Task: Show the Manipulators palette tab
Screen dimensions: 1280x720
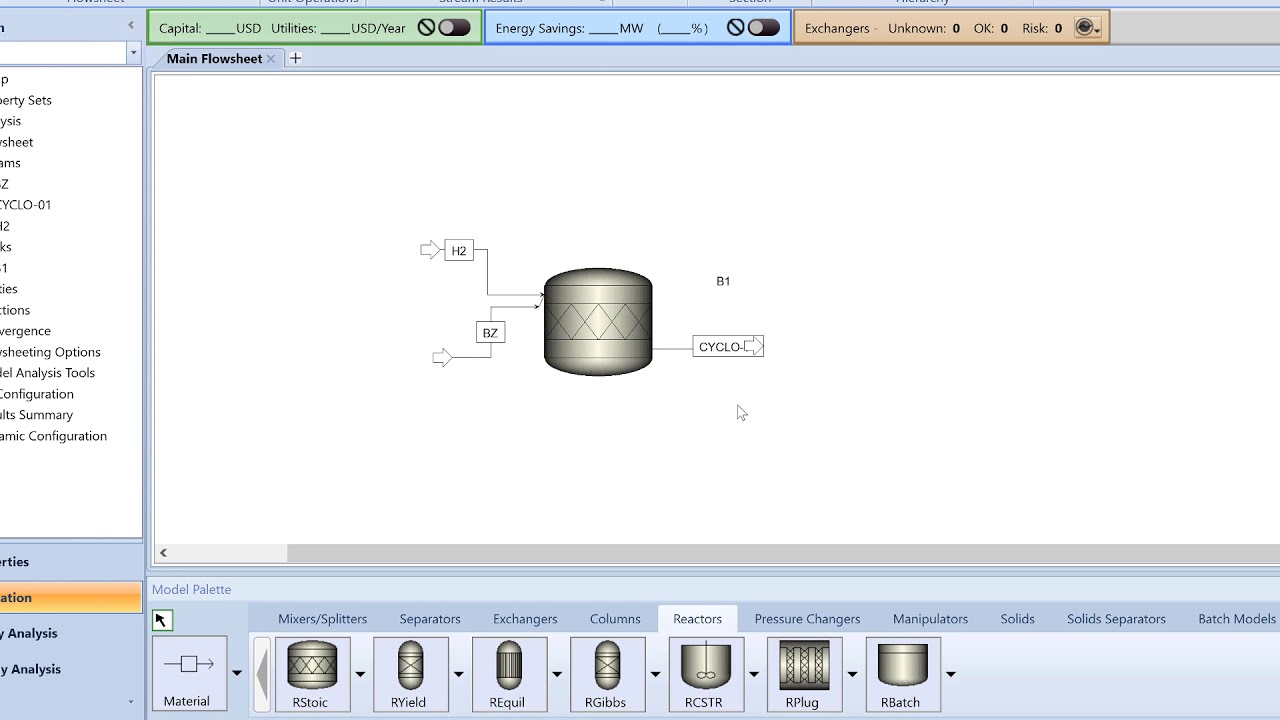Action: click(x=930, y=619)
